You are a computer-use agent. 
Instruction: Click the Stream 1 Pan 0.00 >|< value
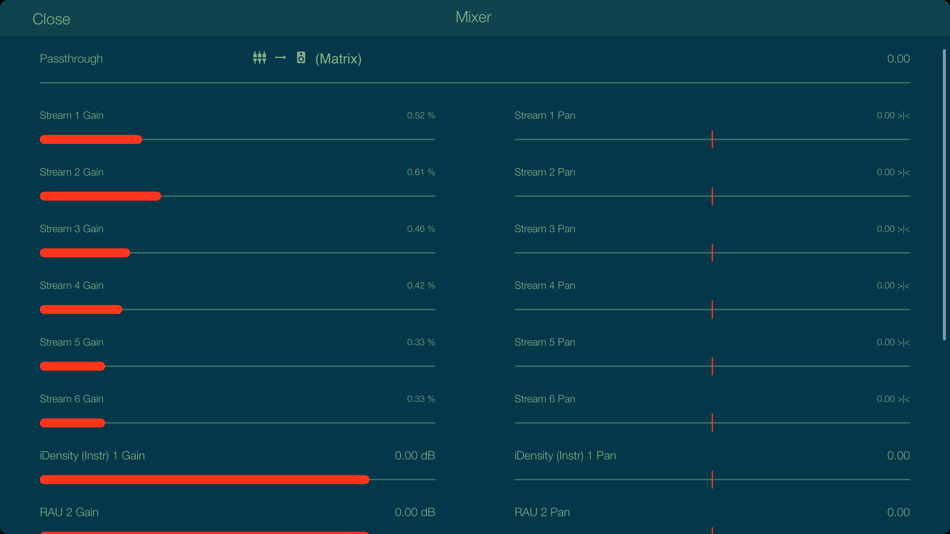[x=892, y=115]
